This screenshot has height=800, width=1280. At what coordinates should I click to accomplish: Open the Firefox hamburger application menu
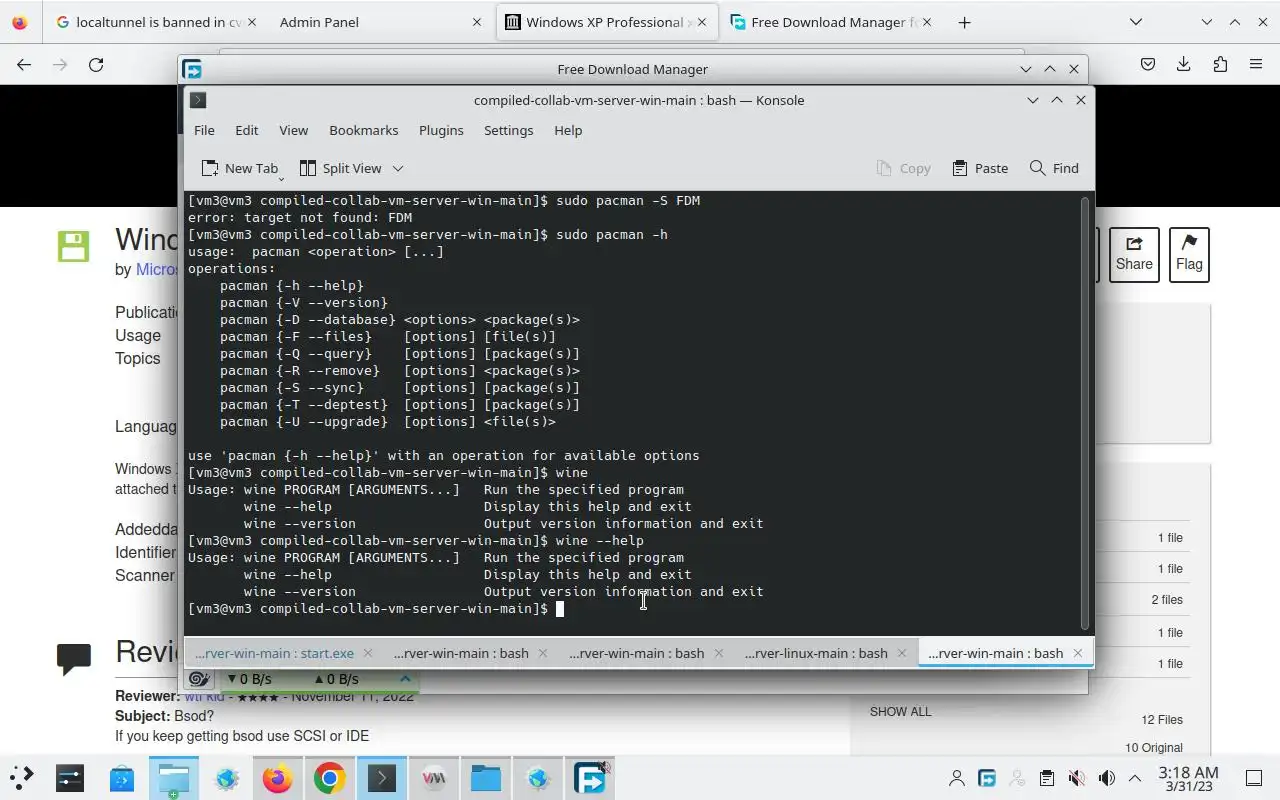click(x=1256, y=64)
